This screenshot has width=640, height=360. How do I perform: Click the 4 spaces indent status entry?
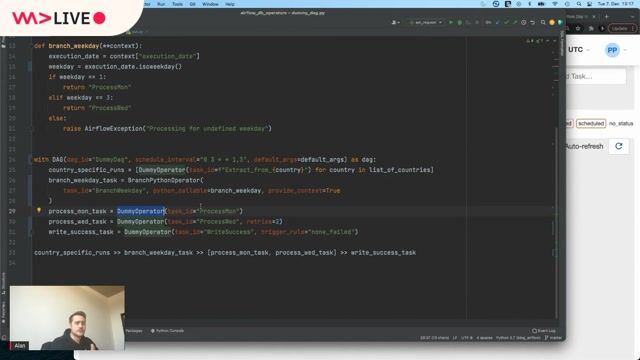point(484,338)
